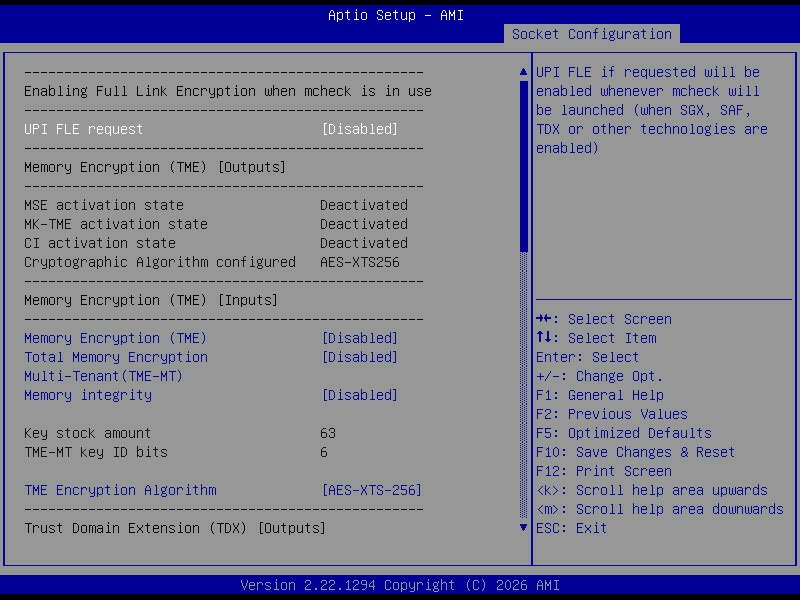Select the Memory Encryption (TME) item
The height and width of the screenshot is (600, 800).
pos(115,338)
